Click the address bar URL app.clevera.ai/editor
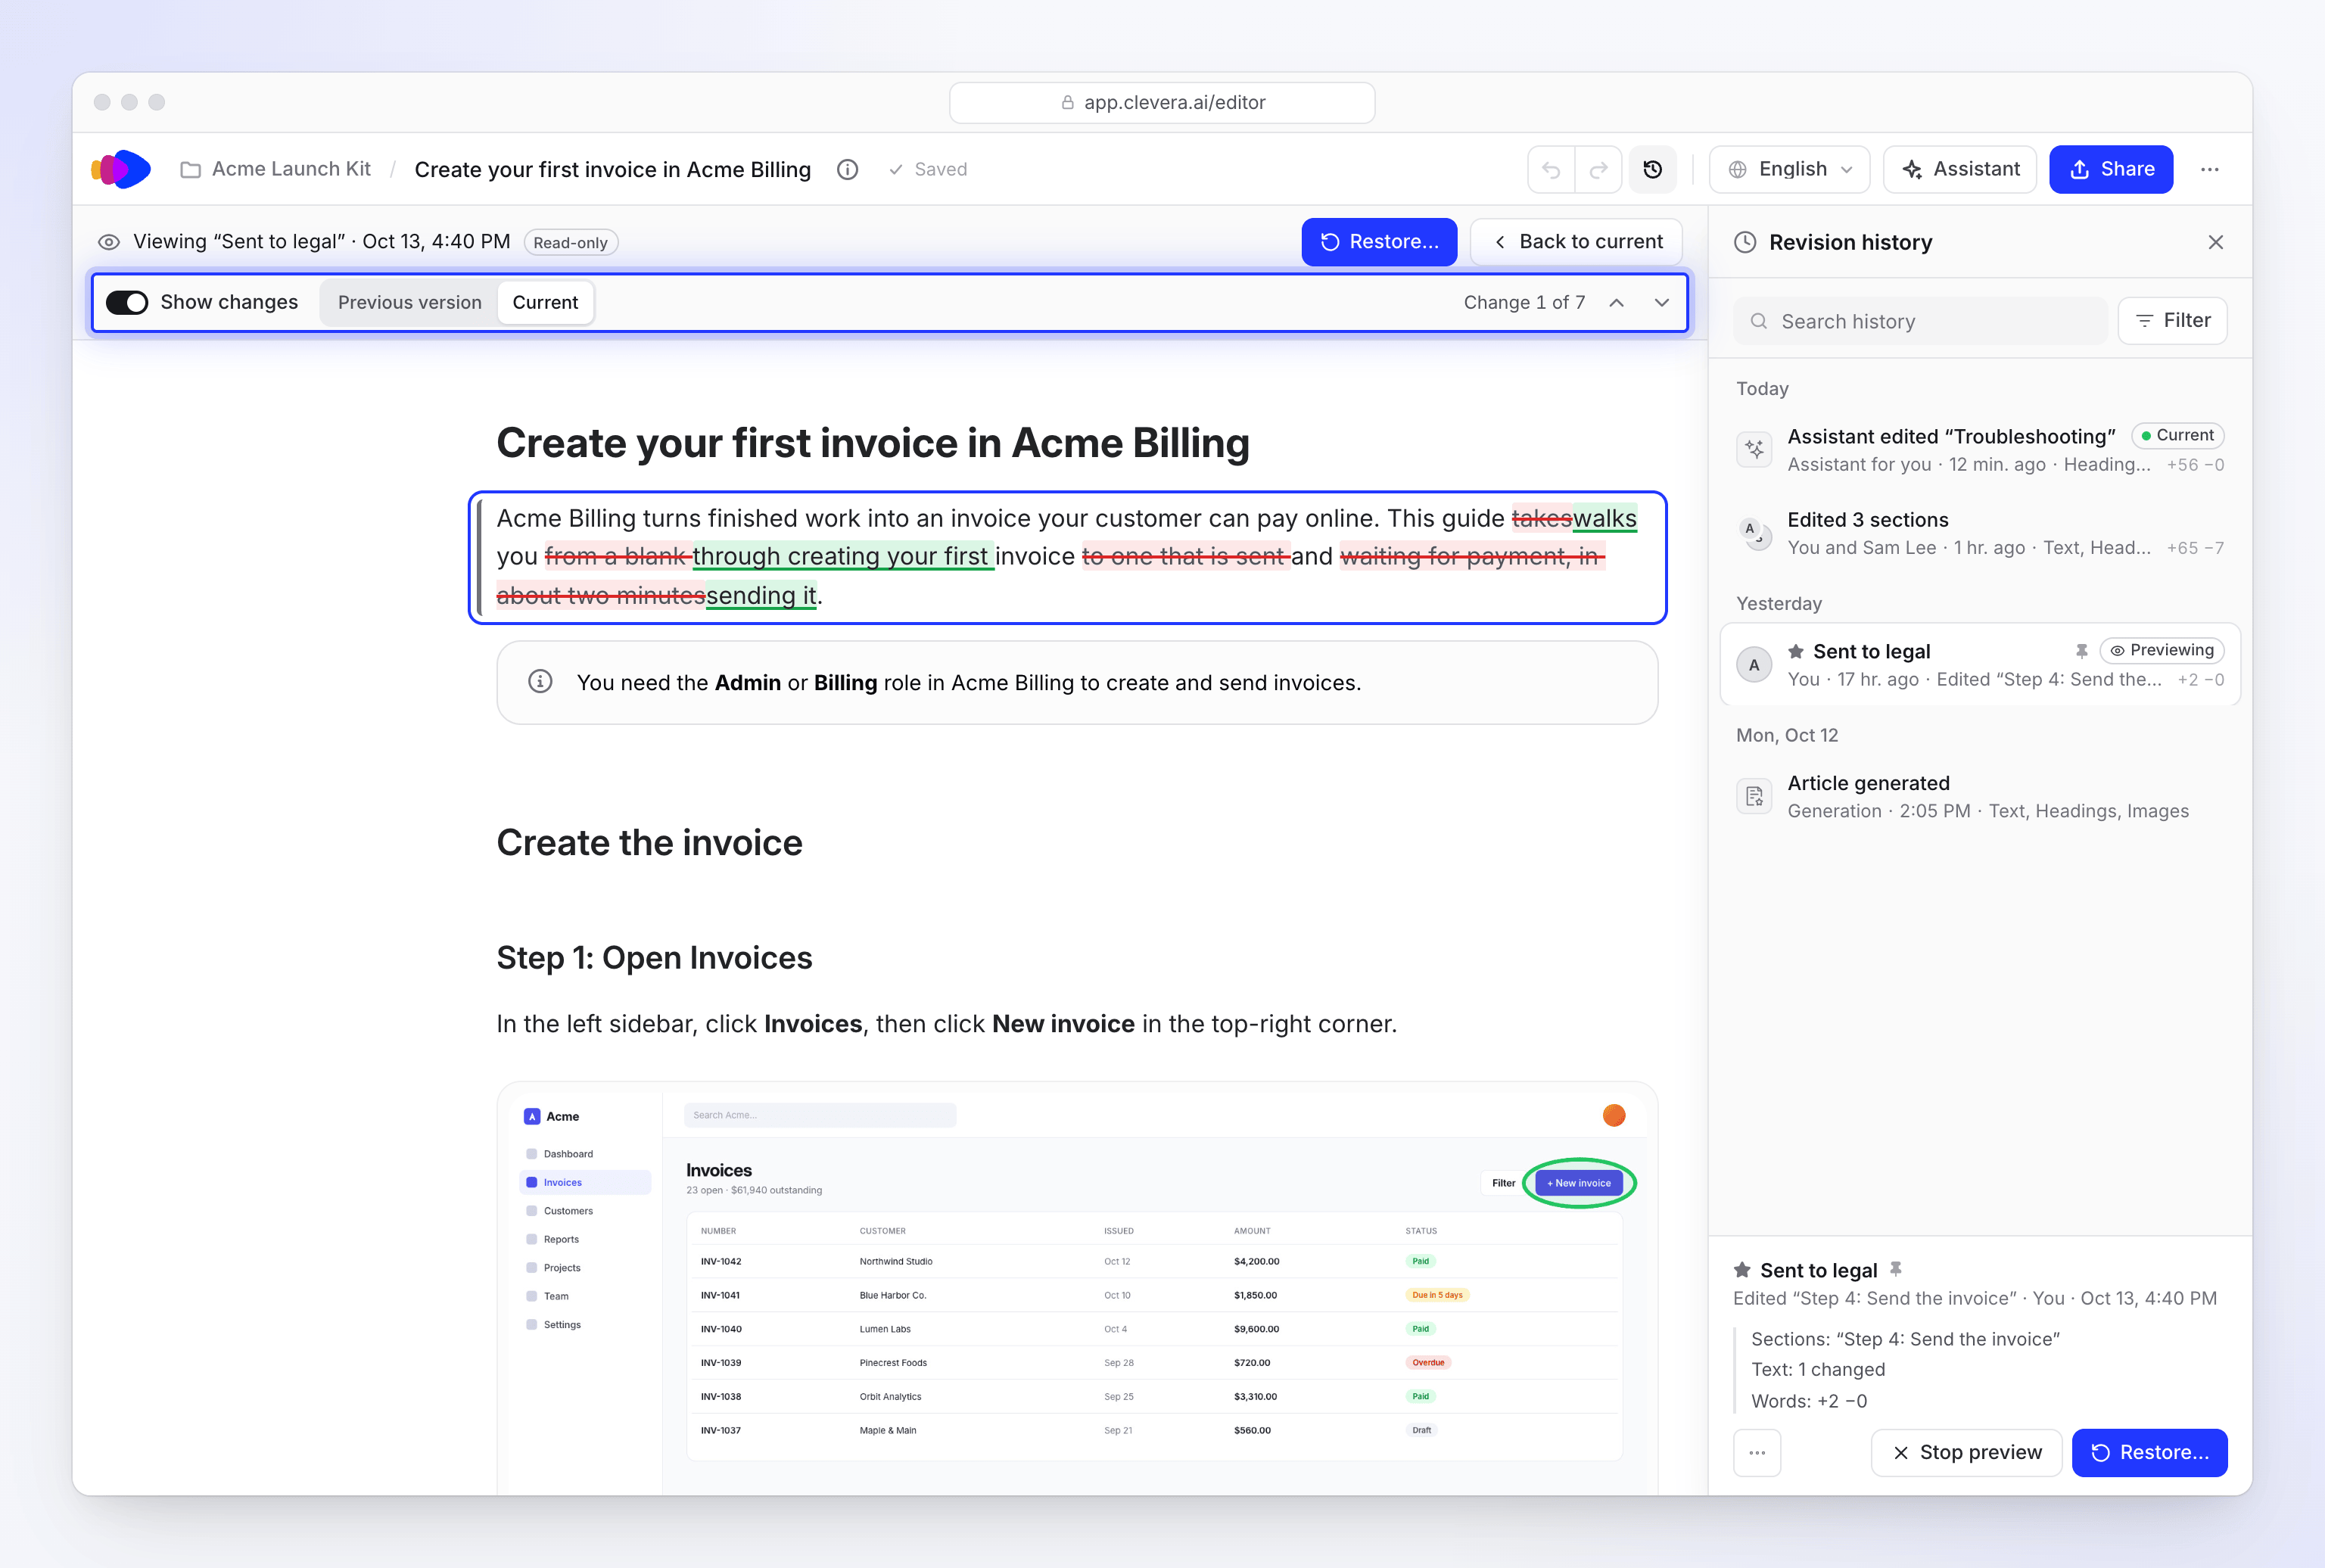 click(1162, 103)
